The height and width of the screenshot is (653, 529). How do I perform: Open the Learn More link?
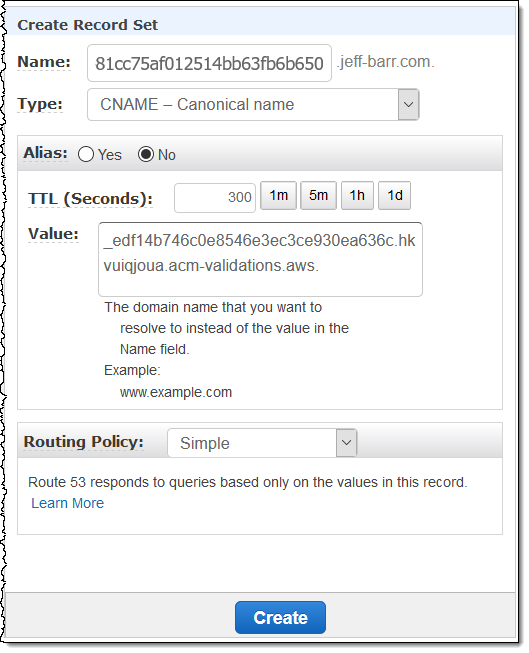(67, 503)
